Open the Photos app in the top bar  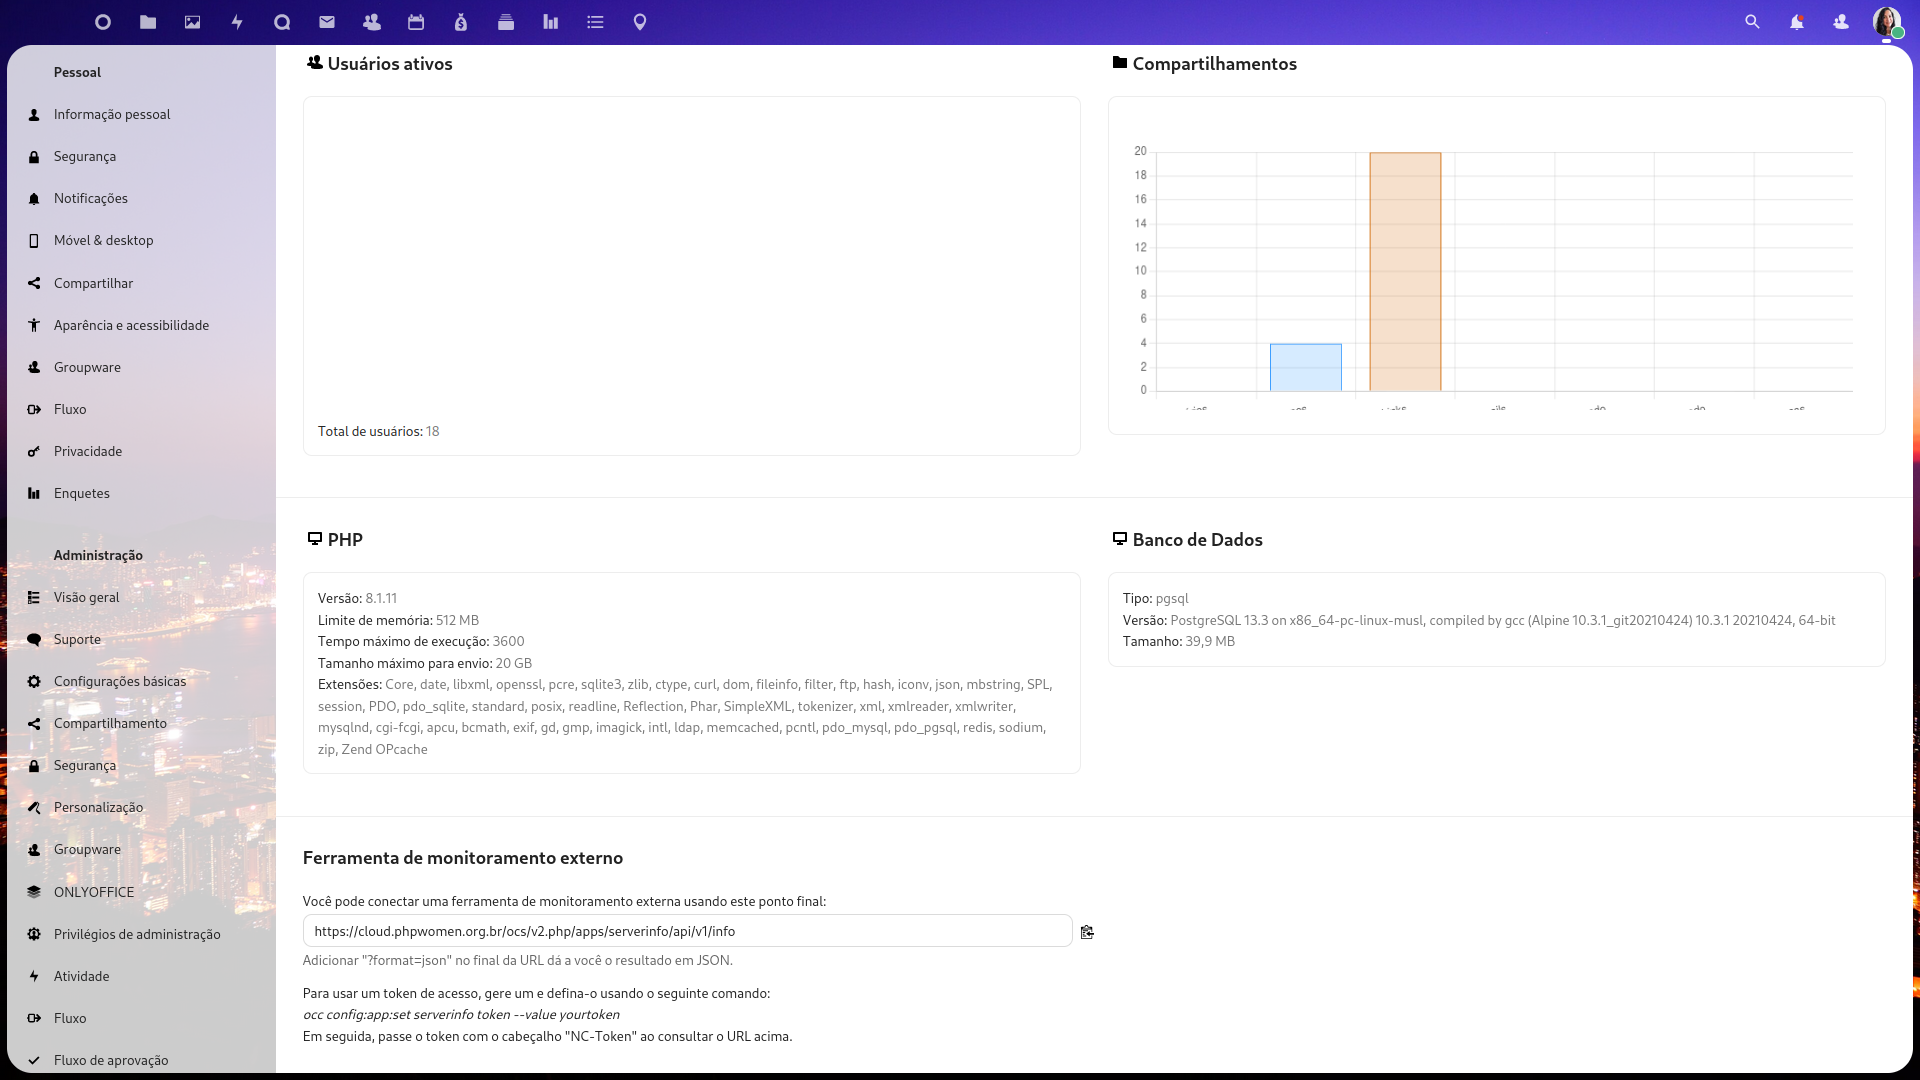point(192,22)
